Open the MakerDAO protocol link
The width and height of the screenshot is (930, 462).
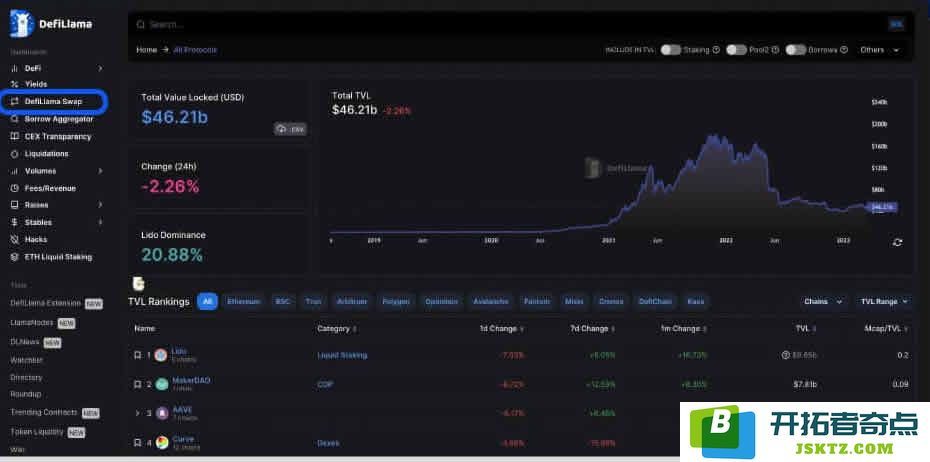191,380
